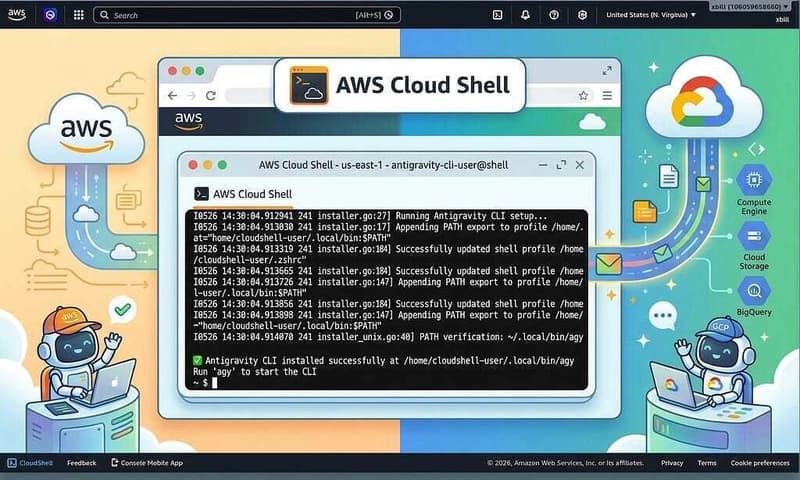
Task: Click the aws cloud logo on the left
Action: [x=86, y=130]
